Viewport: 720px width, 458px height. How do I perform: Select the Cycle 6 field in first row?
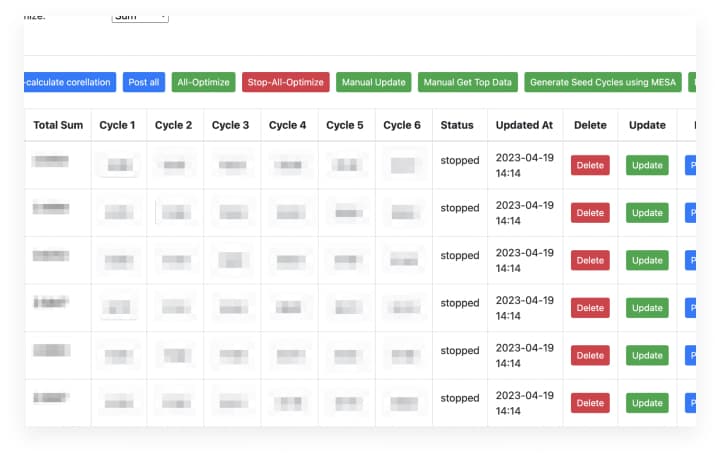click(x=403, y=165)
